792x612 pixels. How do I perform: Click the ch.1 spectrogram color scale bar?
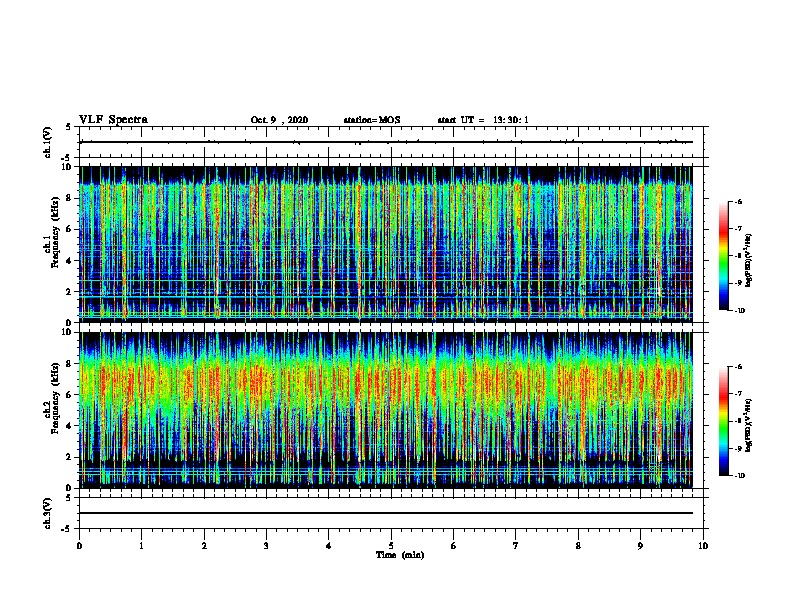click(724, 256)
